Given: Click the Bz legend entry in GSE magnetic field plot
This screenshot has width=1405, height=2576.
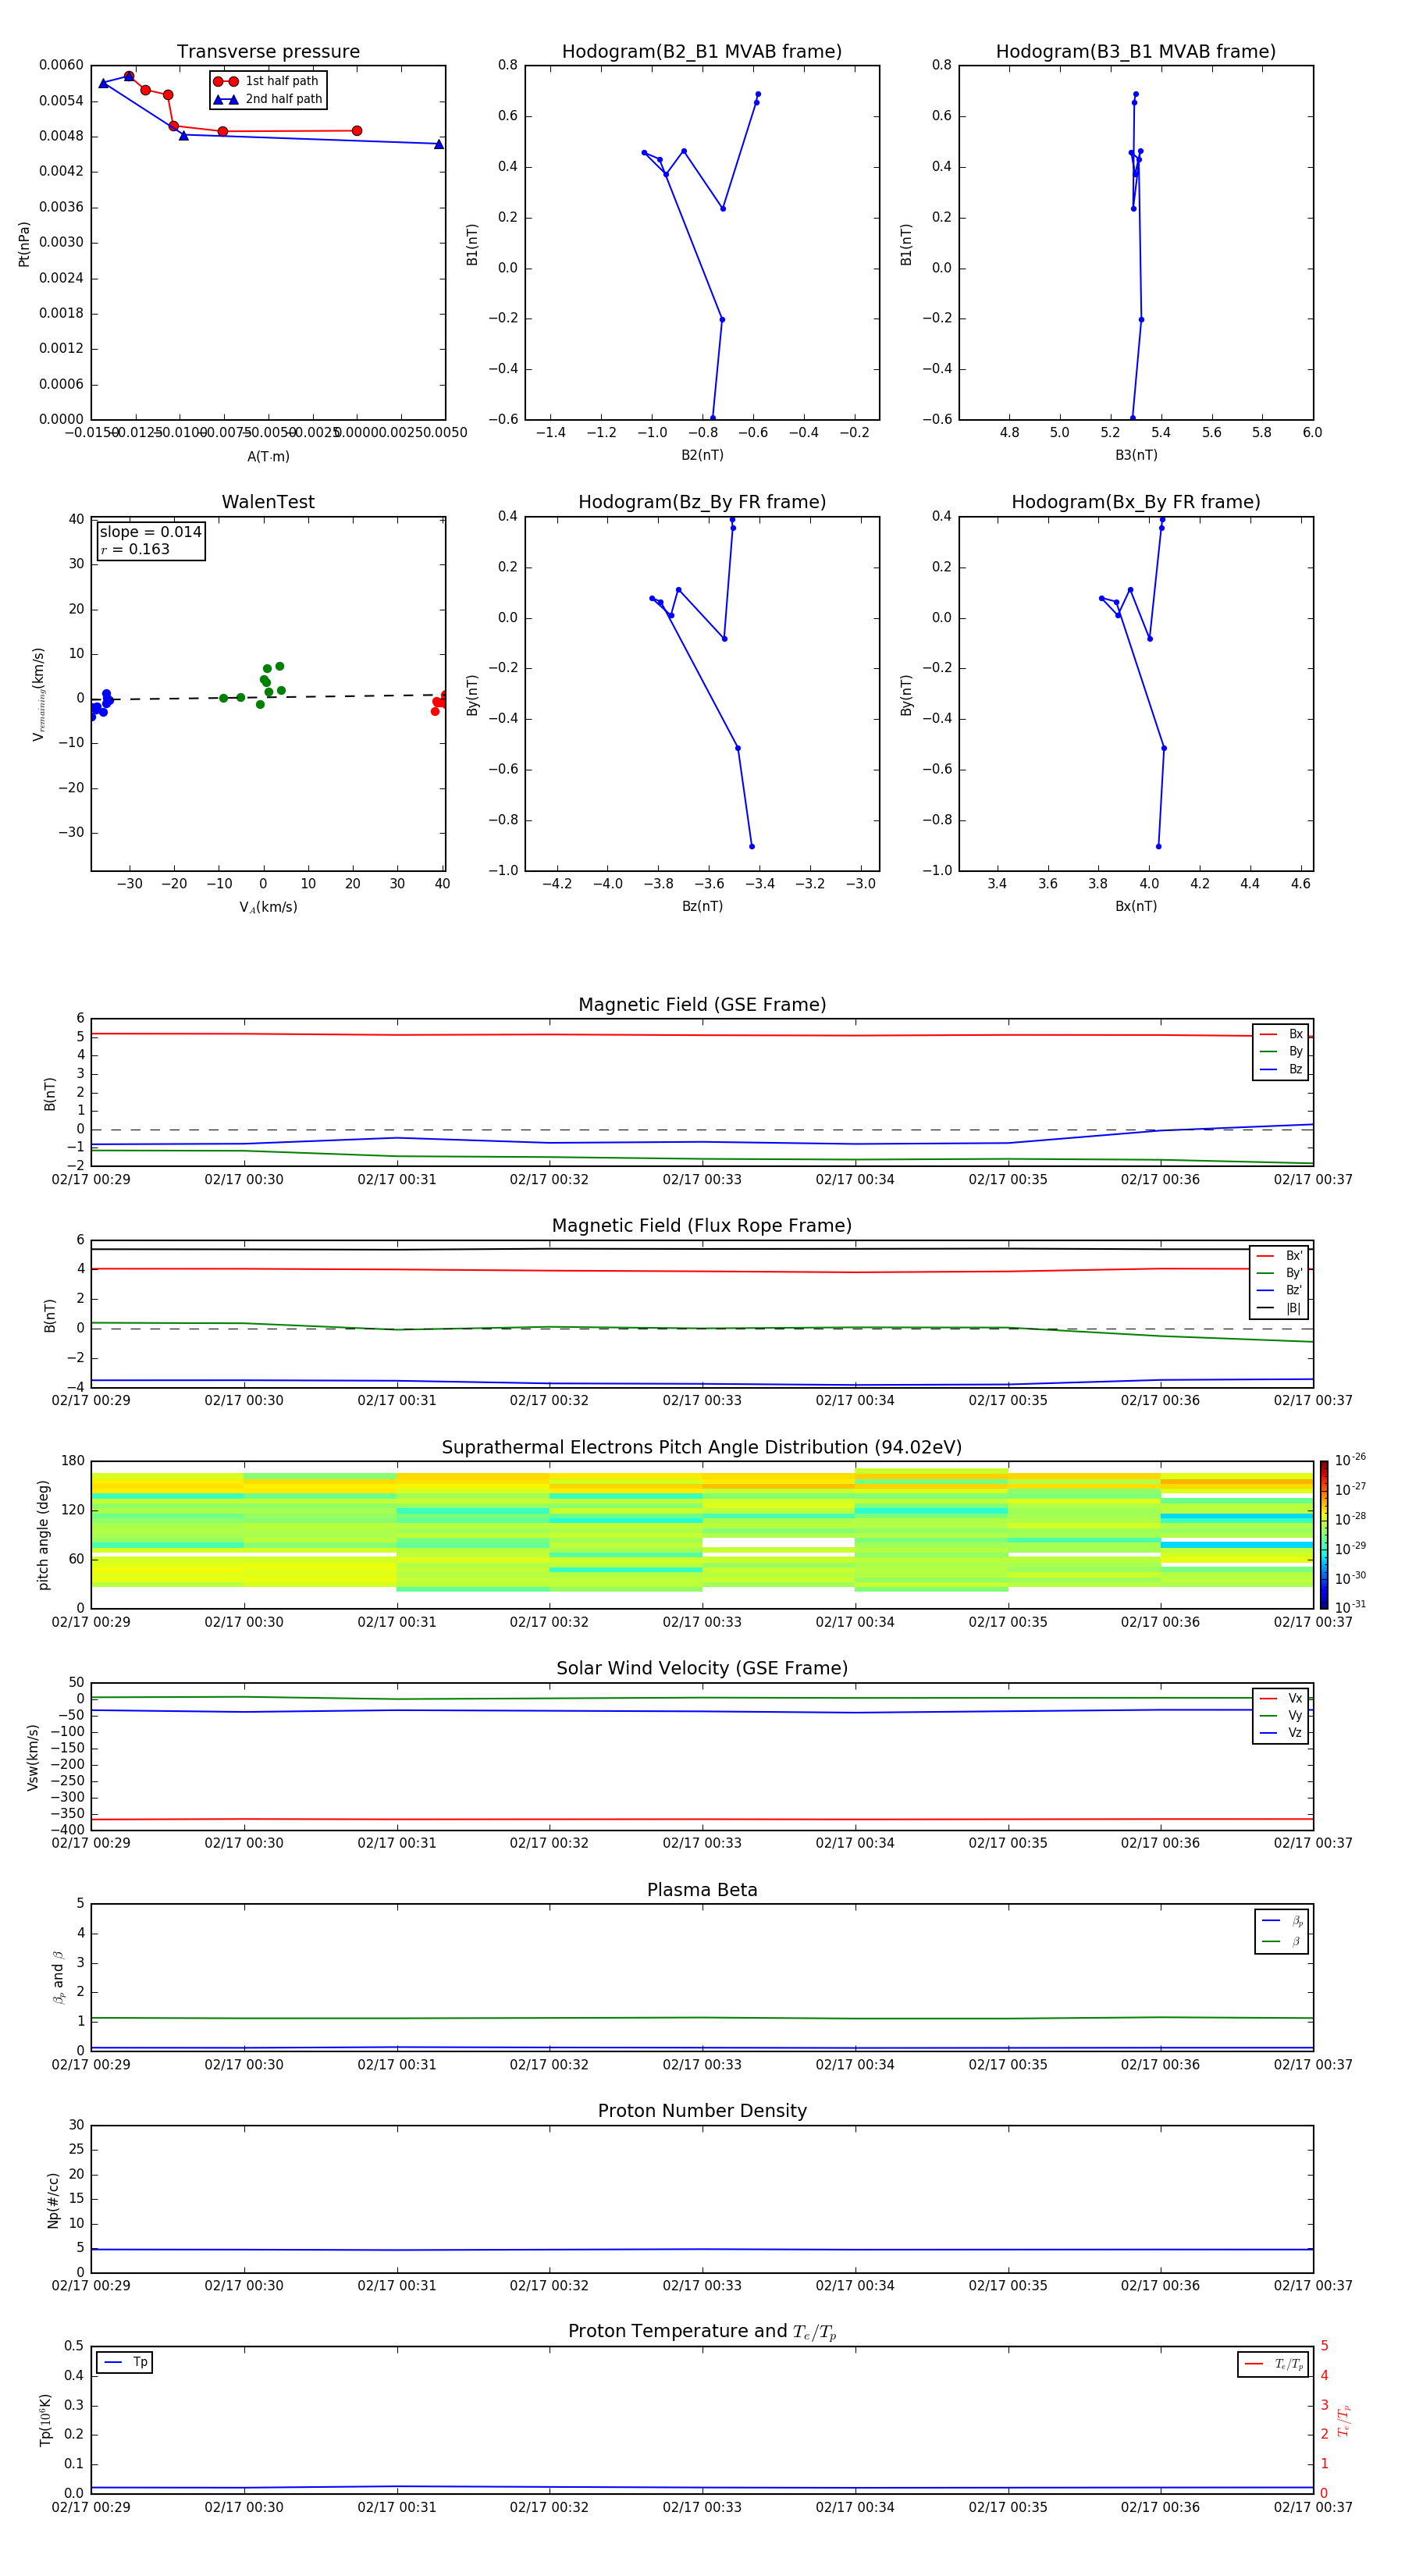Looking at the screenshot, I should tap(1281, 1070).
